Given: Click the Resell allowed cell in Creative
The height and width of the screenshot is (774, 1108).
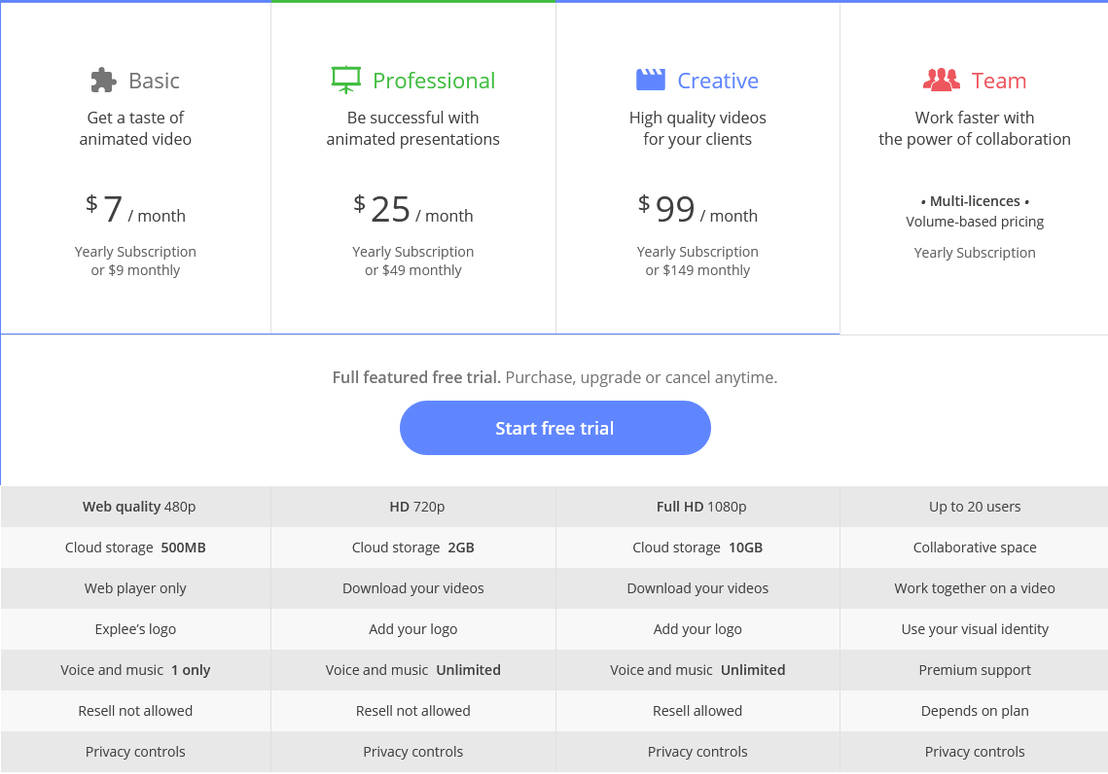Looking at the screenshot, I should coord(697,711).
